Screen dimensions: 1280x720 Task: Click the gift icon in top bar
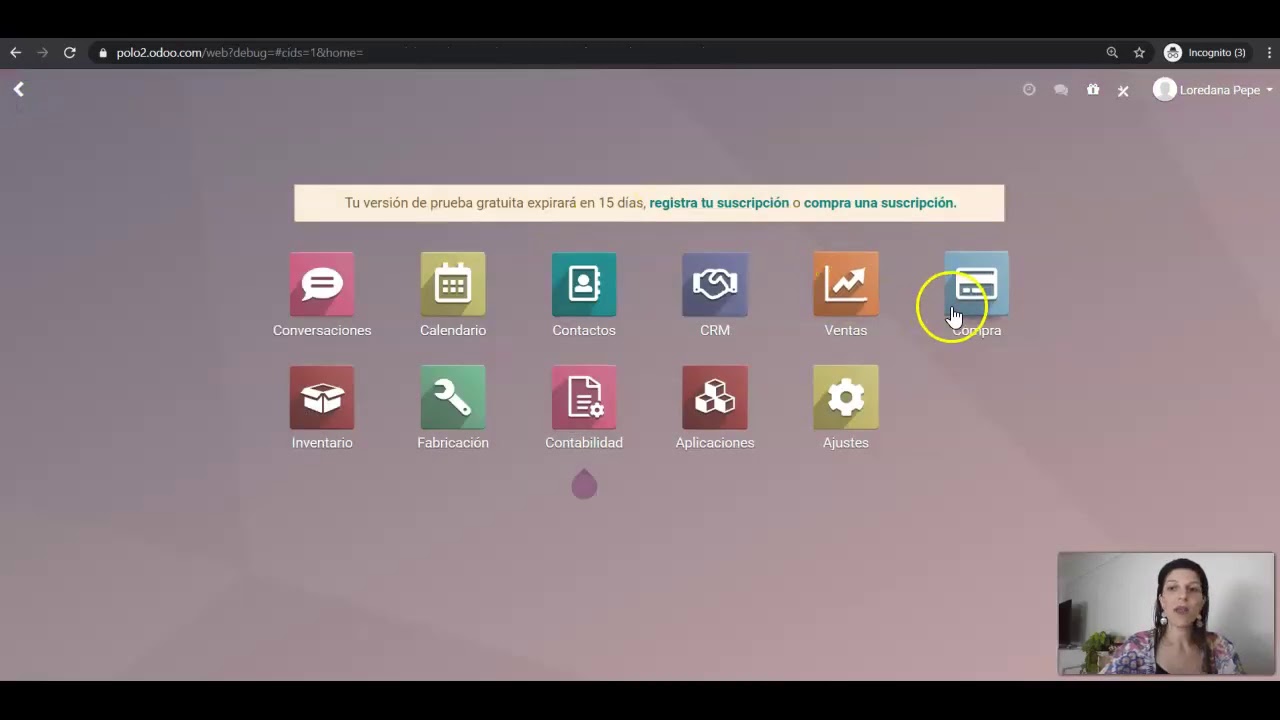pyautogui.click(x=1093, y=90)
